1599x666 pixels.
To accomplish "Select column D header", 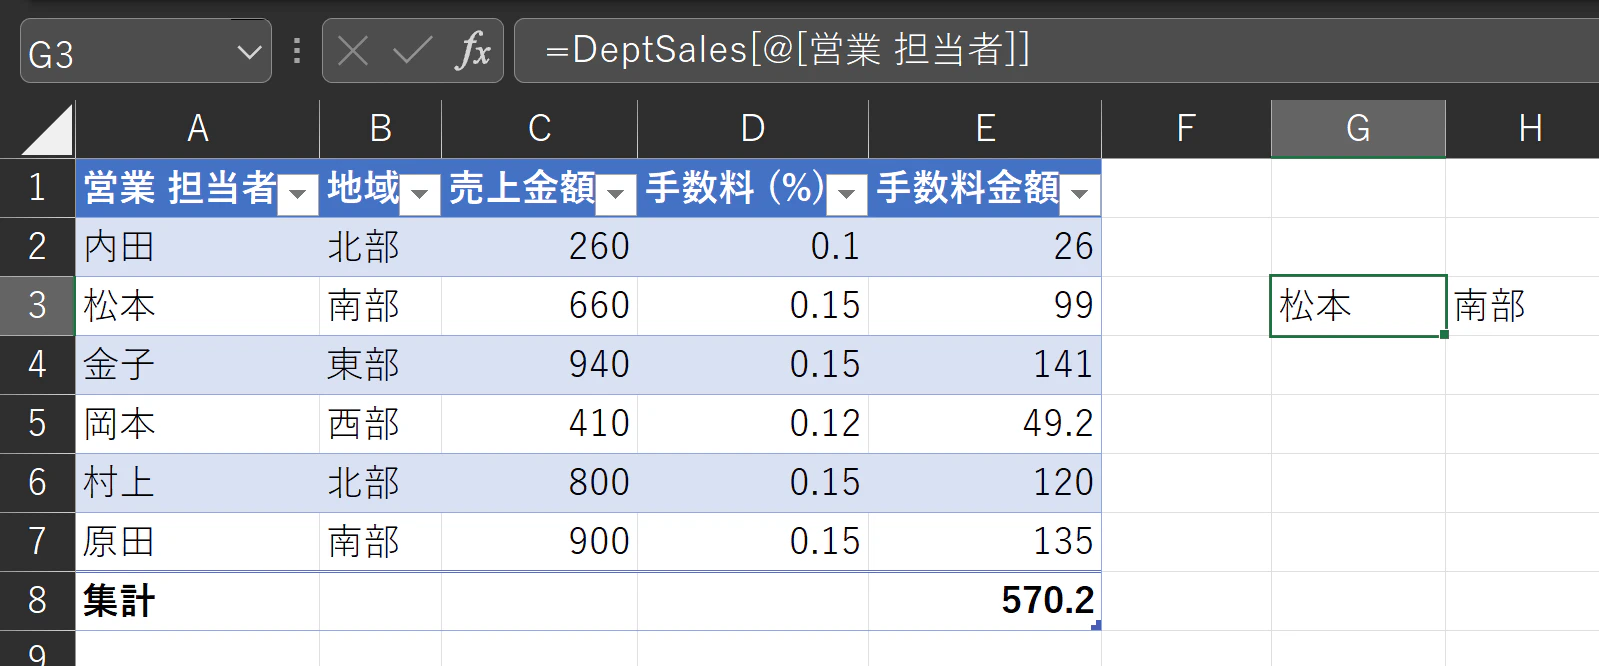I will tap(753, 129).
